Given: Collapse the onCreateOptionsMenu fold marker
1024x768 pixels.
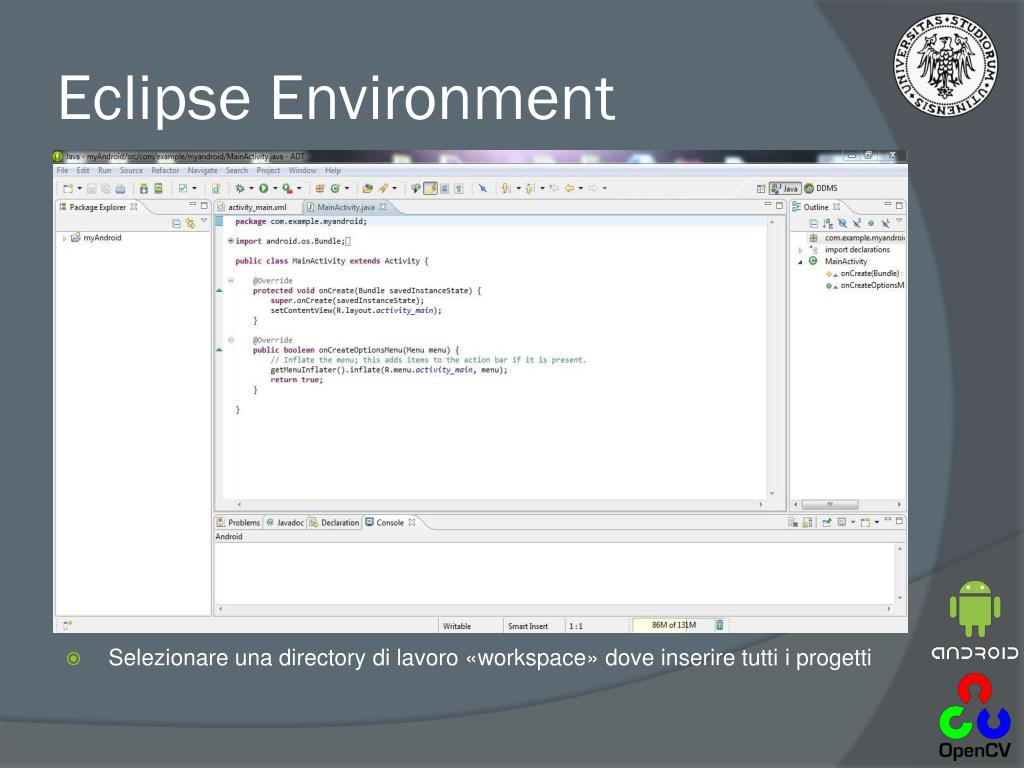Looking at the screenshot, I should 231,340.
